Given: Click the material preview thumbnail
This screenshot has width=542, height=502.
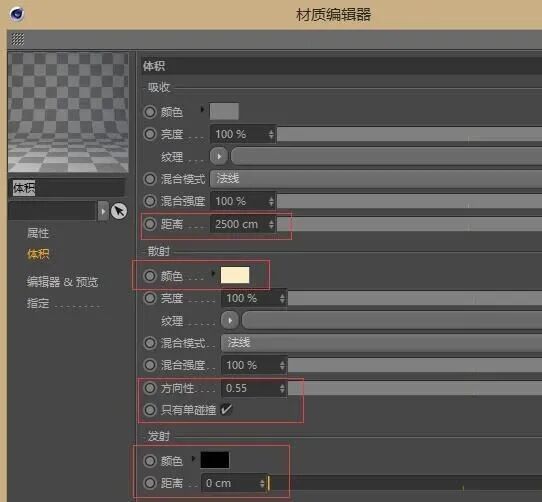Looking at the screenshot, I should [x=68, y=113].
